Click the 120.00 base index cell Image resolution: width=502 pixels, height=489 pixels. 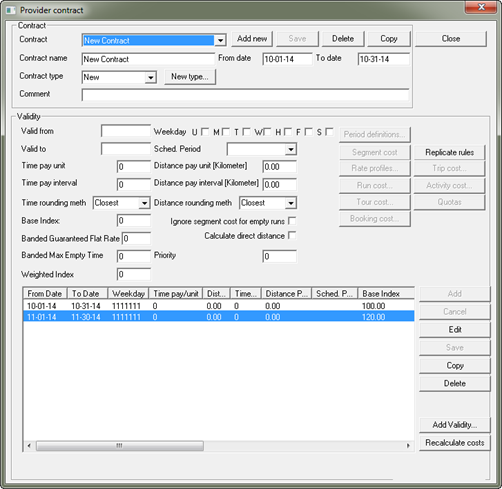click(x=373, y=317)
